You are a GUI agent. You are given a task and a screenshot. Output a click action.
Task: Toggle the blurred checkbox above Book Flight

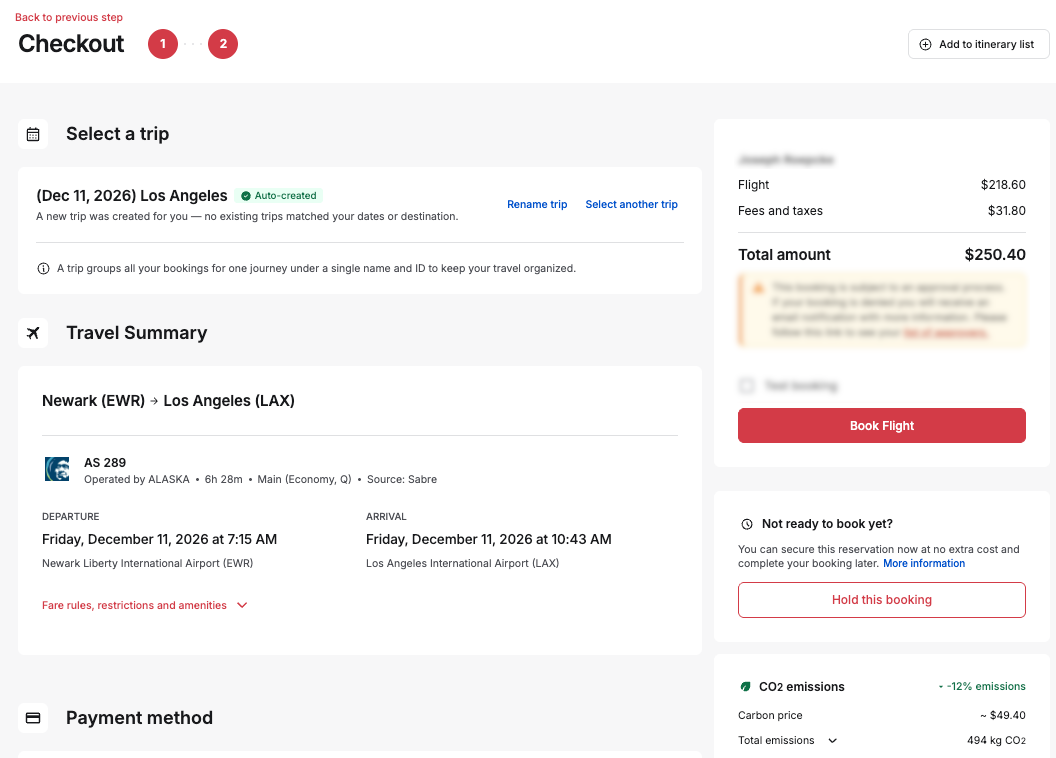click(x=746, y=386)
